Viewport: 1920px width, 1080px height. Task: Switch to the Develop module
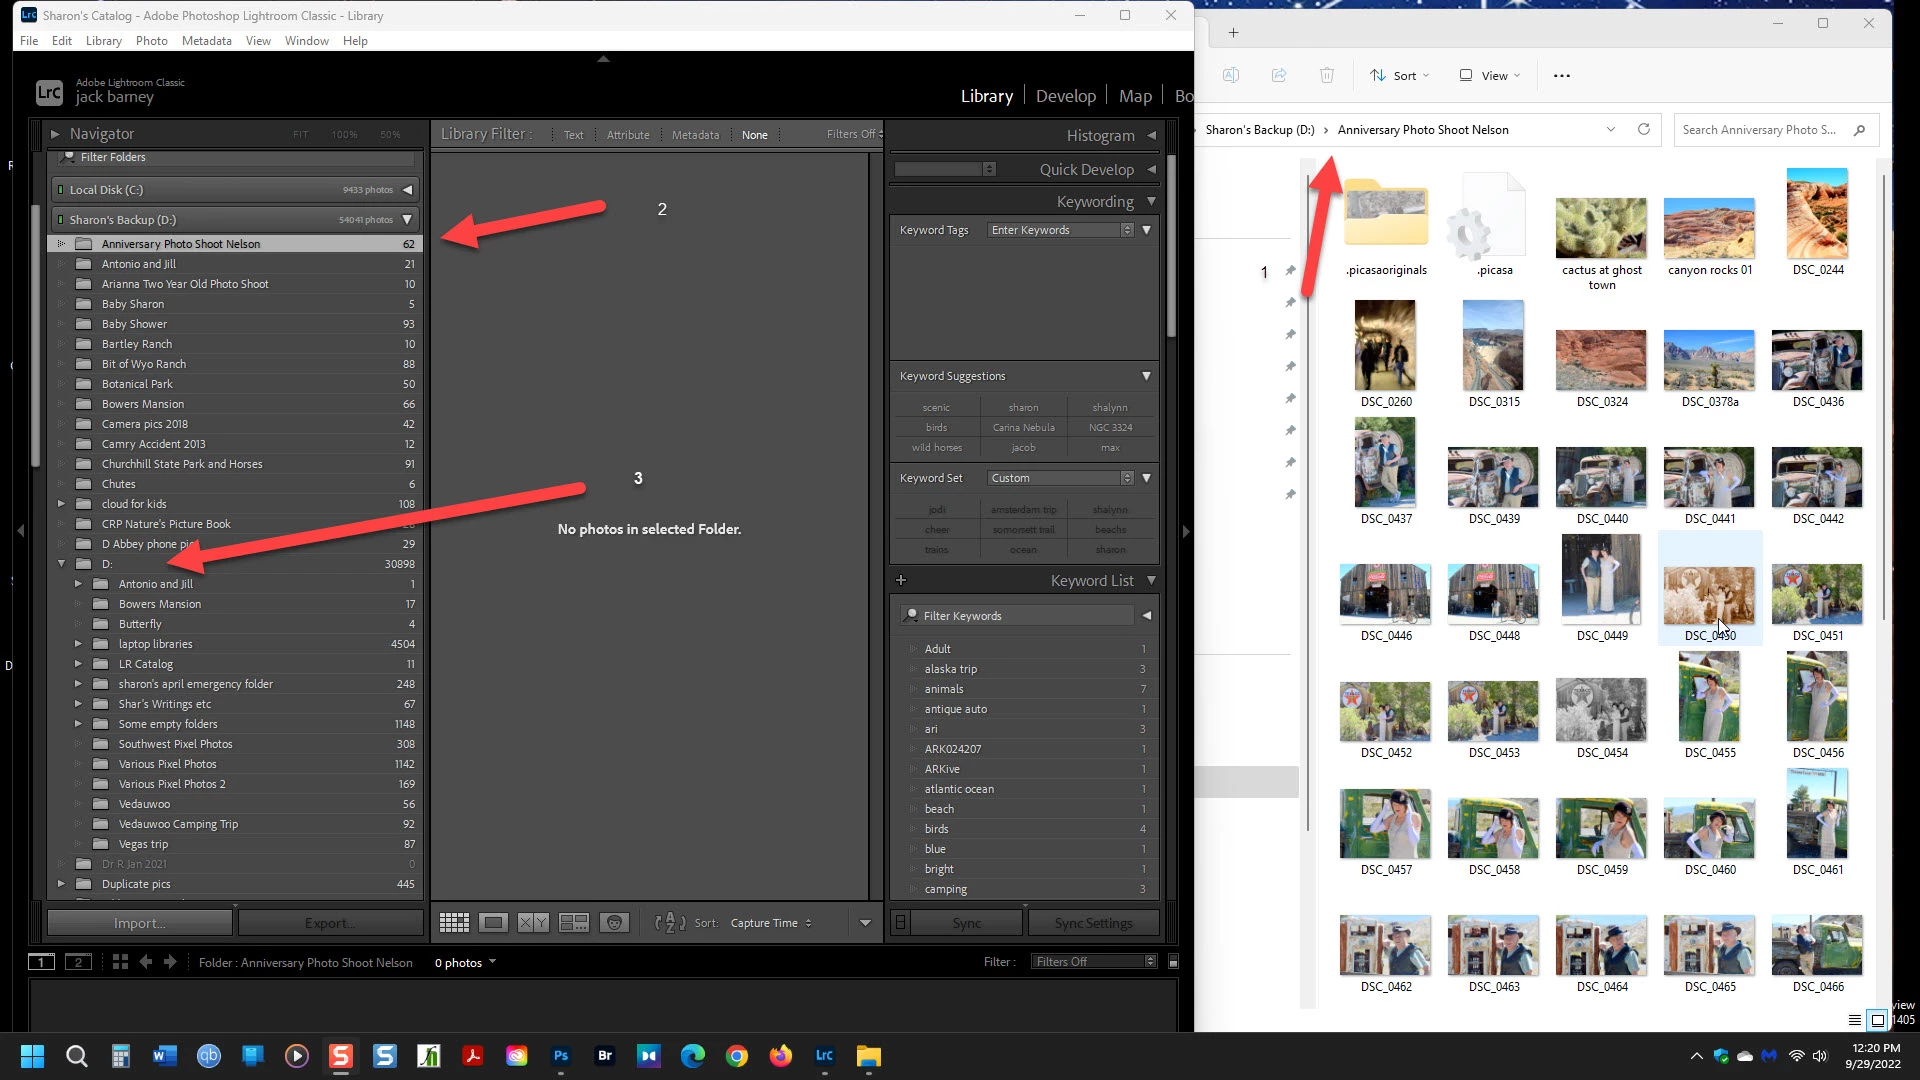pos(1065,96)
